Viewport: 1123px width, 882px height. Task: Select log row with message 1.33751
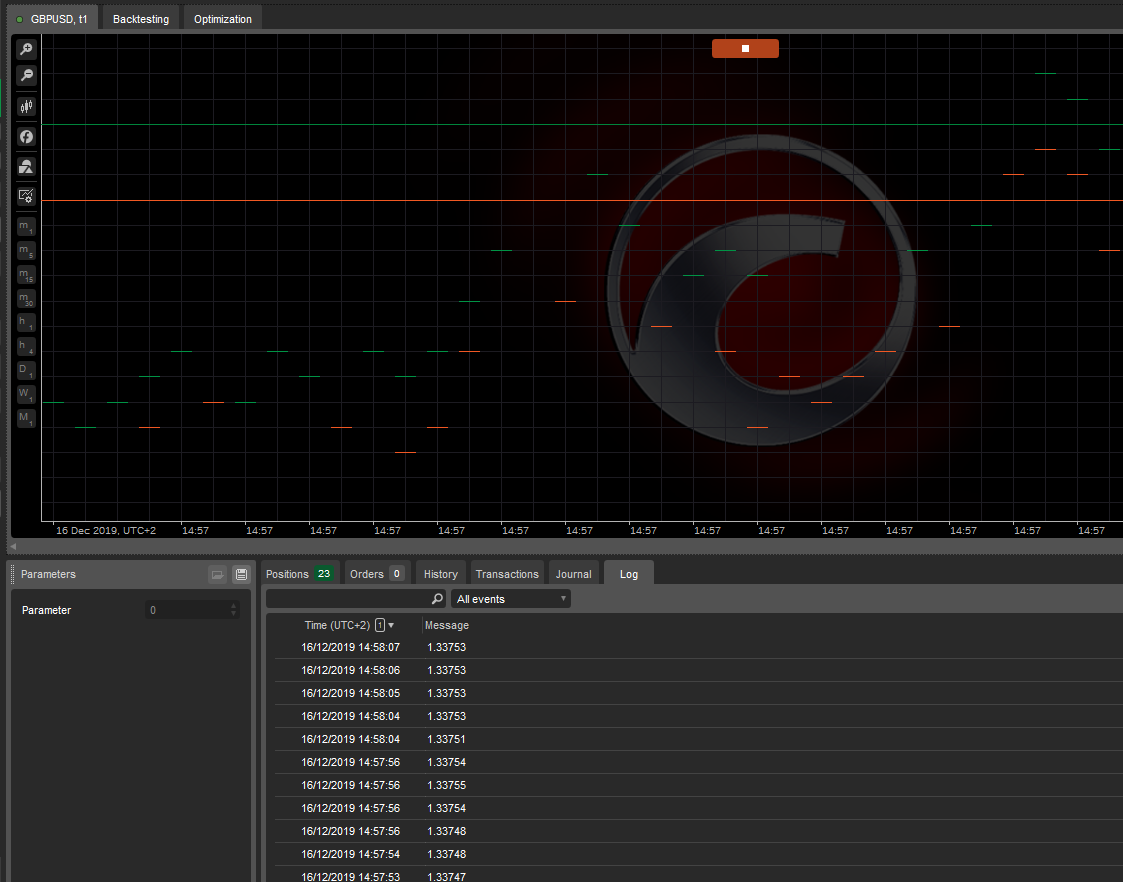698,739
